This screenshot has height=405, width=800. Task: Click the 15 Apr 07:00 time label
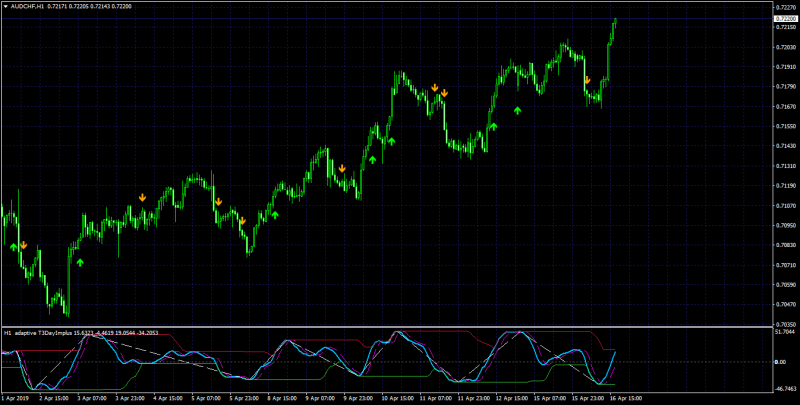pyautogui.click(x=548, y=398)
